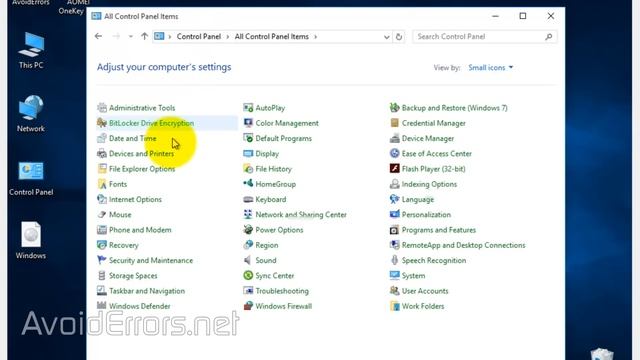Open the Programs and Features link
Image resolution: width=640 pixels, height=360 pixels.
439,230
